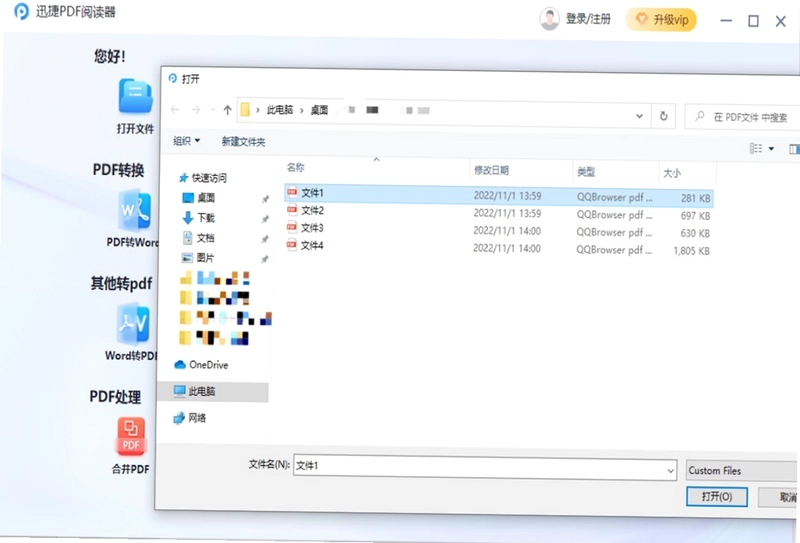Click 新建文件夹 button

243,142
